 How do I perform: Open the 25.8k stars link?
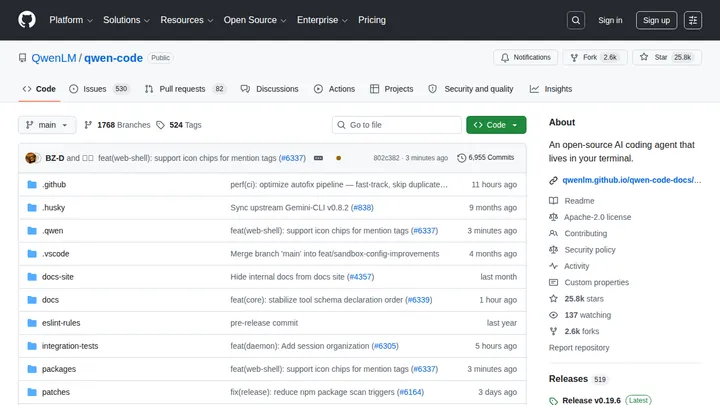point(584,299)
